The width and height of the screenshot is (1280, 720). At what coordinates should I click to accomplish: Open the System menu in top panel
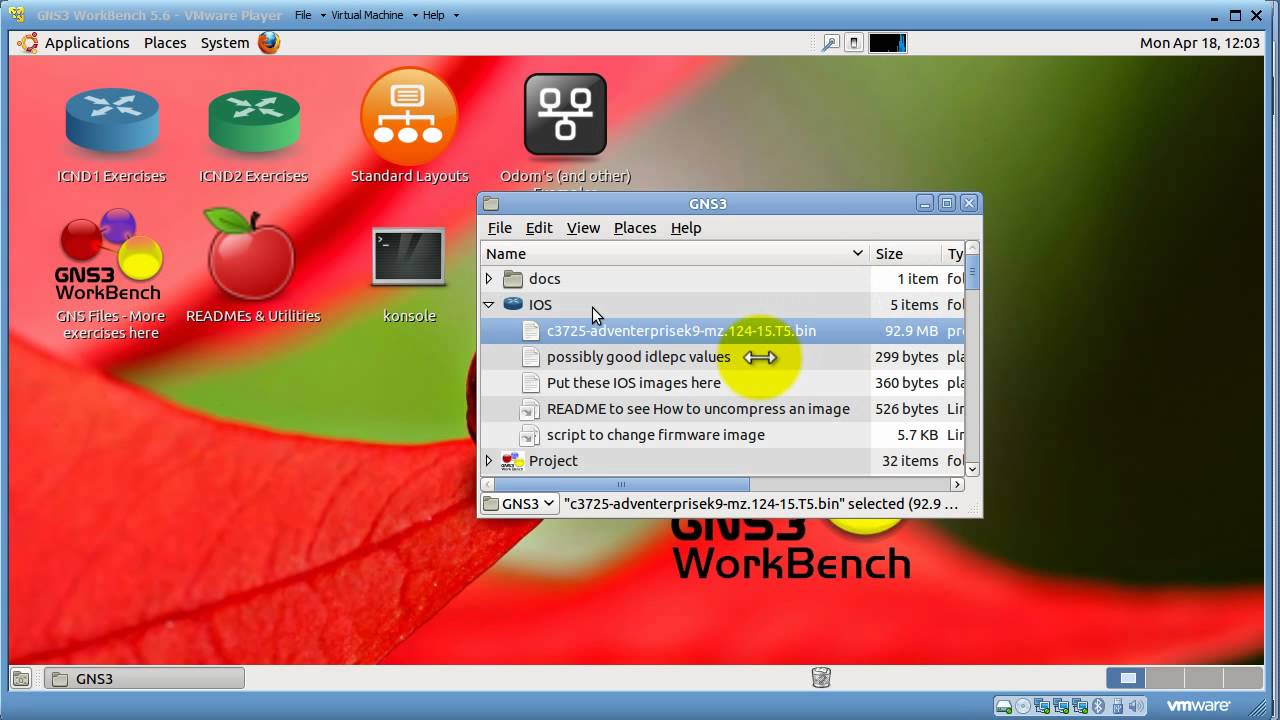click(225, 43)
